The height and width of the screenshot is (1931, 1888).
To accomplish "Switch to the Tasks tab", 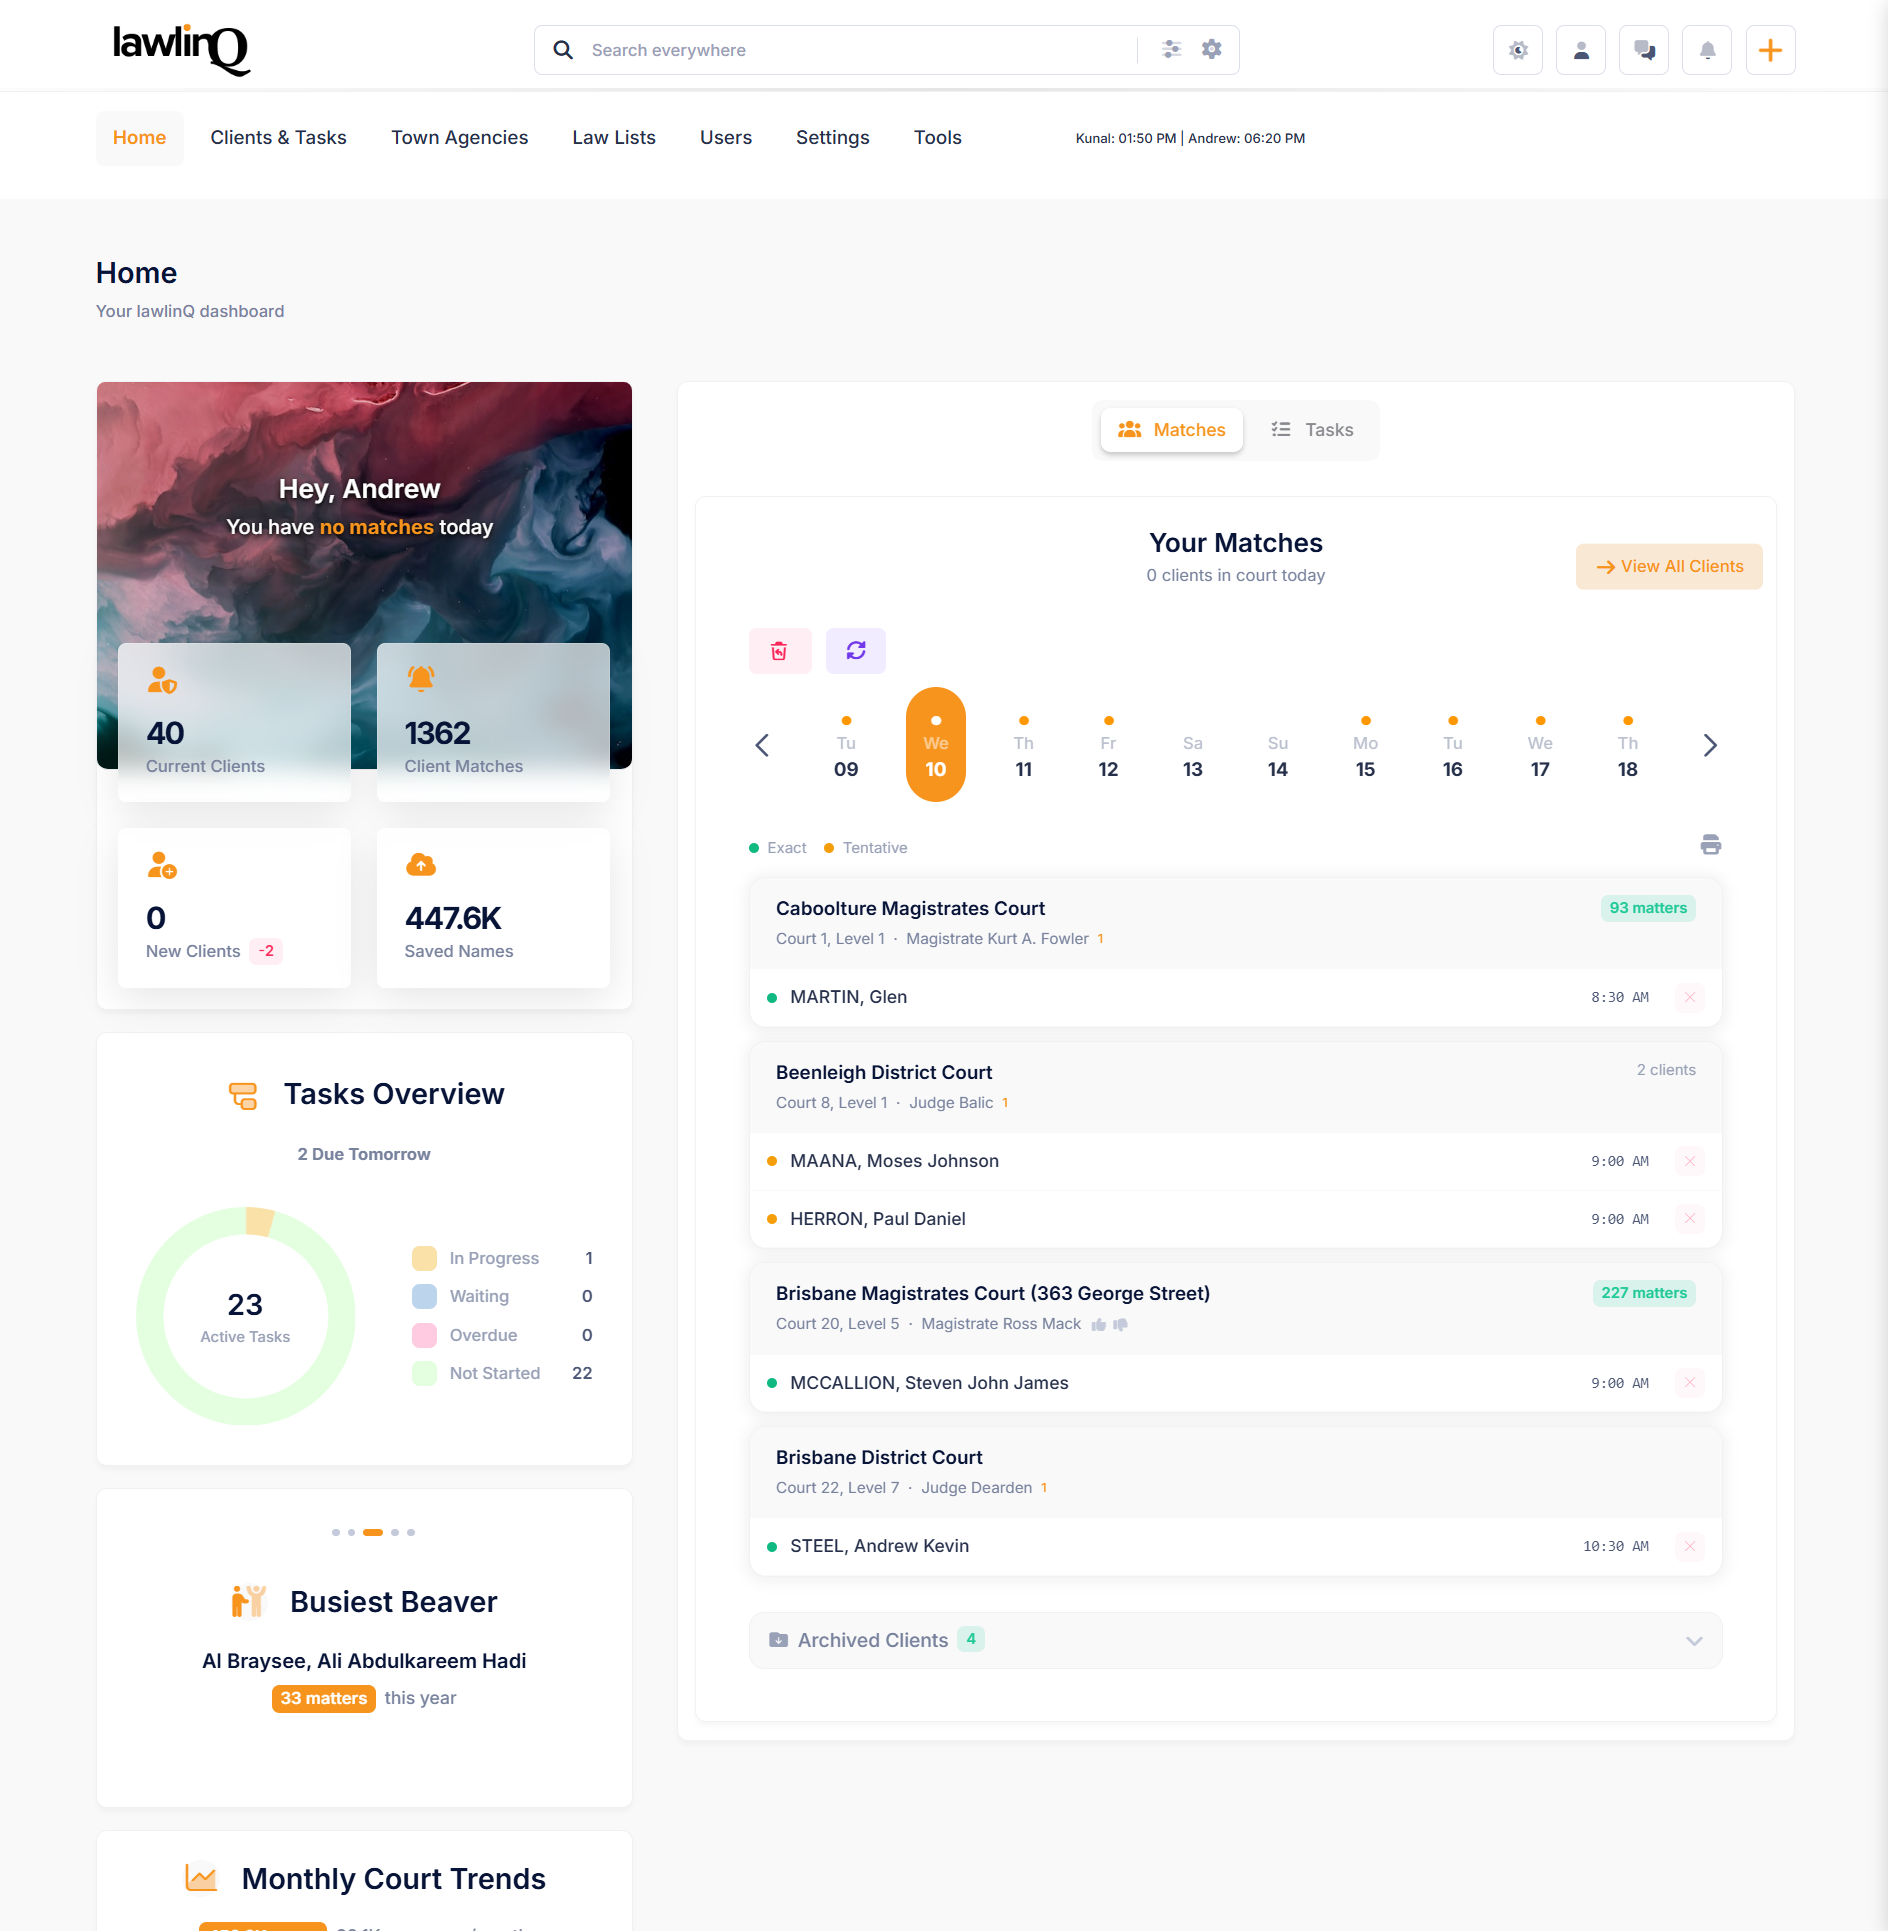I will coord(1312,429).
